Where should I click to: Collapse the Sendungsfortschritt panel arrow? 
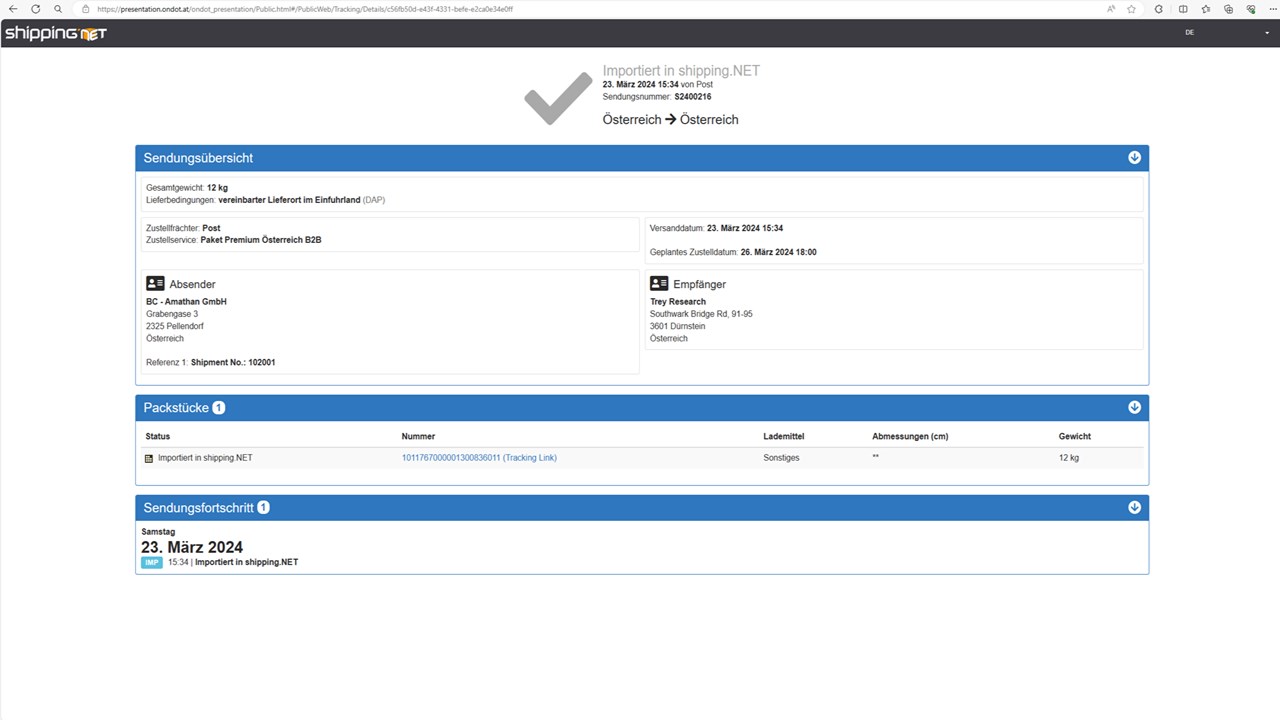coord(1134,508)
